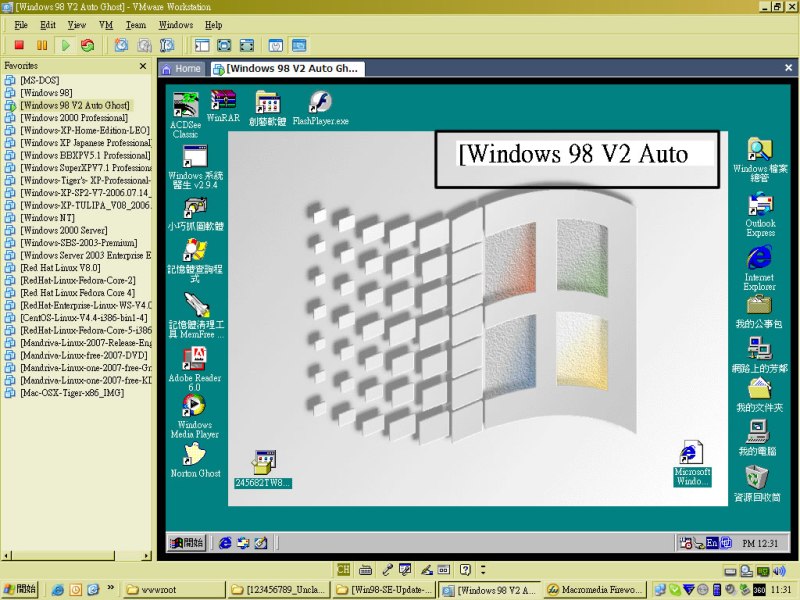Select the FlashPlayer.exe desktop icon
The width and height of the screenshot is (800, 600).
[320, 108]
